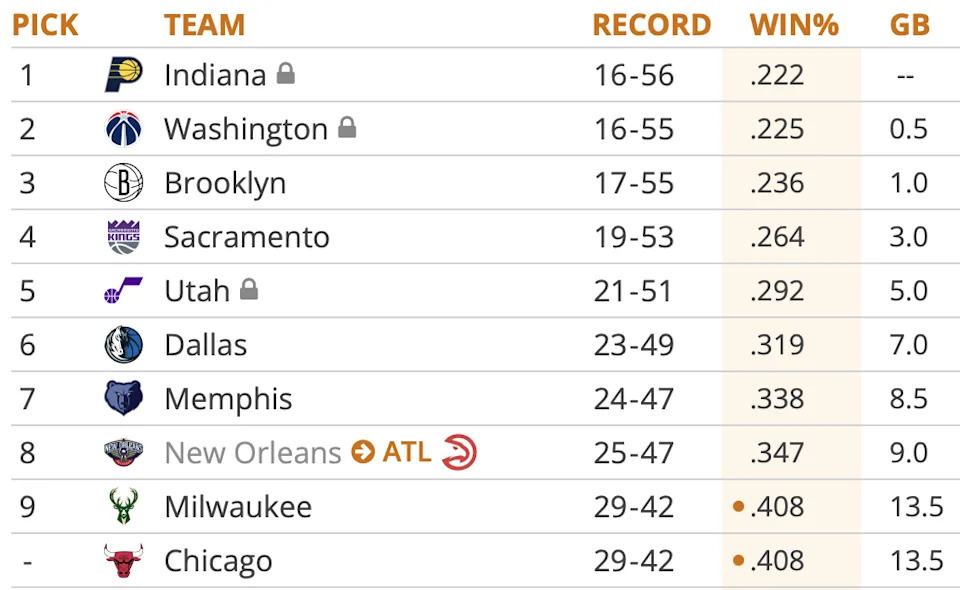
Task: Click the orange ATL pick owner label
Action: click(407, 452)
